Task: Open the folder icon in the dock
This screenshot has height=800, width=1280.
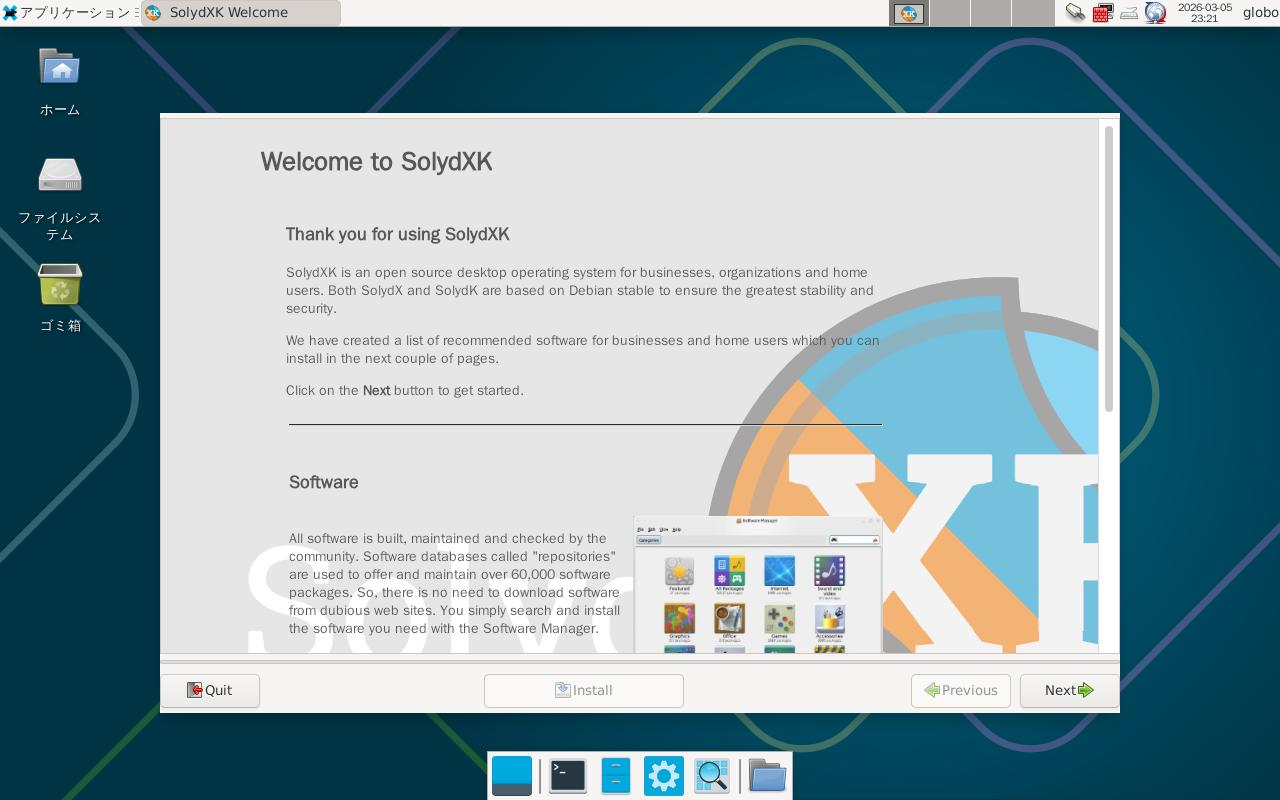Action: 767,776
